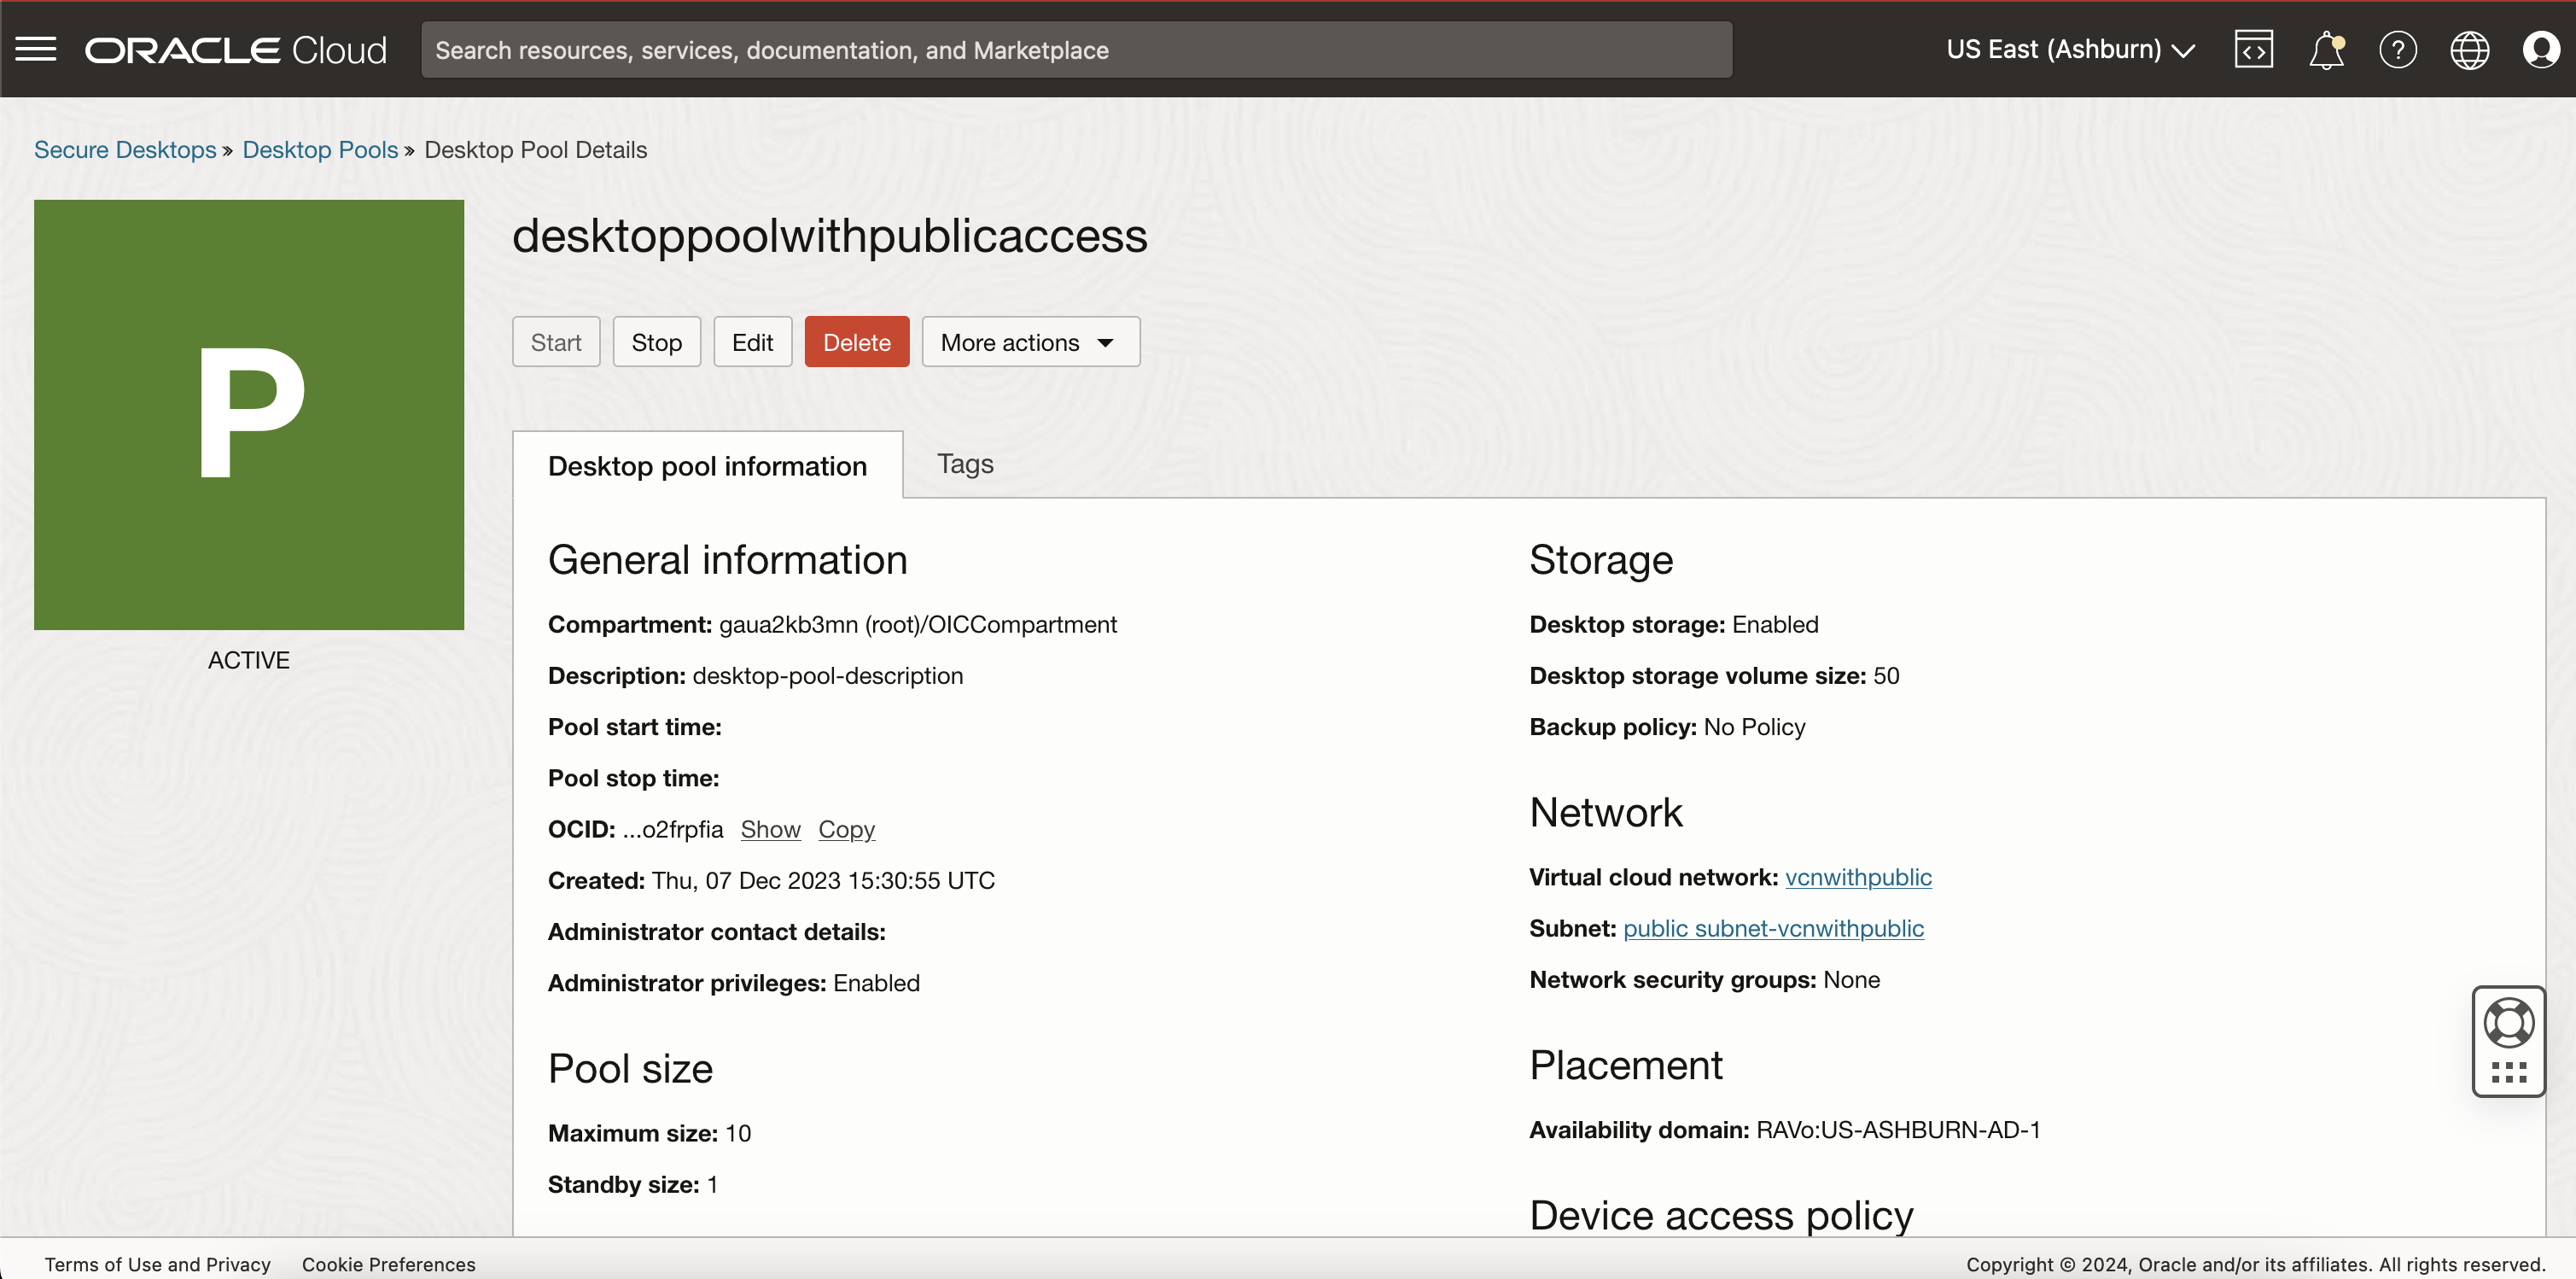Image resolution: width=2576 pixels, height=1279 pixels.
Task: Open the hamburger navigation menu
Action: pyautogui.click(x=36, y=49)
